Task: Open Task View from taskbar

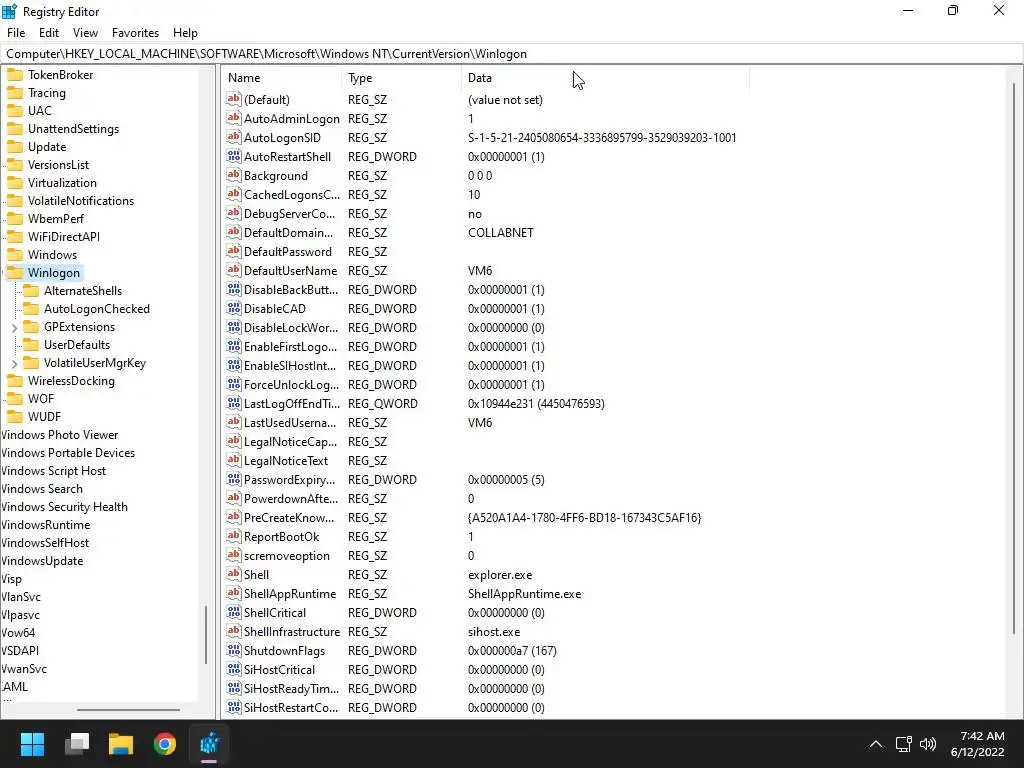Action: pos(77,744)
